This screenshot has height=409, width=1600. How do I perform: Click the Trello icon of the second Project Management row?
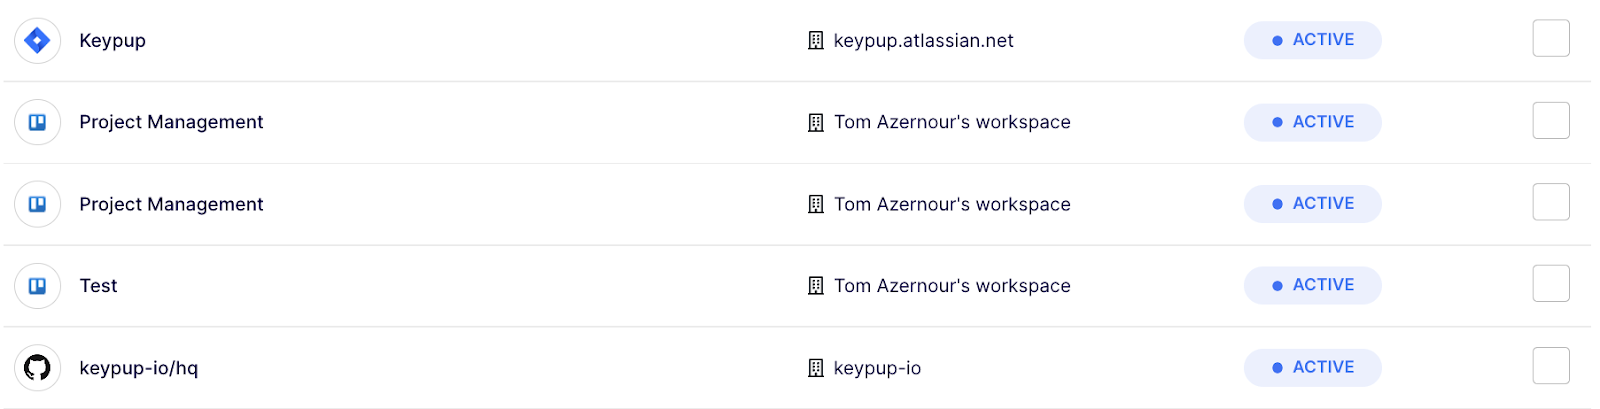(x=37, y=204)
